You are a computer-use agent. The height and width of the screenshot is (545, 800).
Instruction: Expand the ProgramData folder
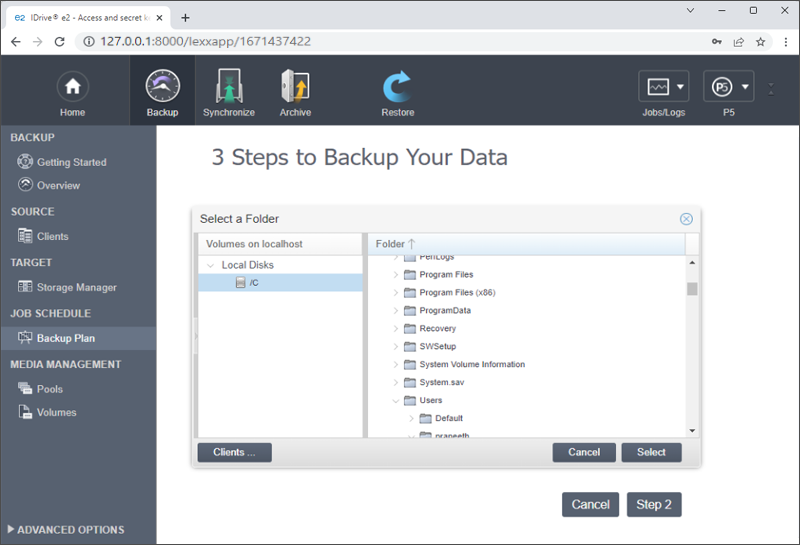point(395,310)
